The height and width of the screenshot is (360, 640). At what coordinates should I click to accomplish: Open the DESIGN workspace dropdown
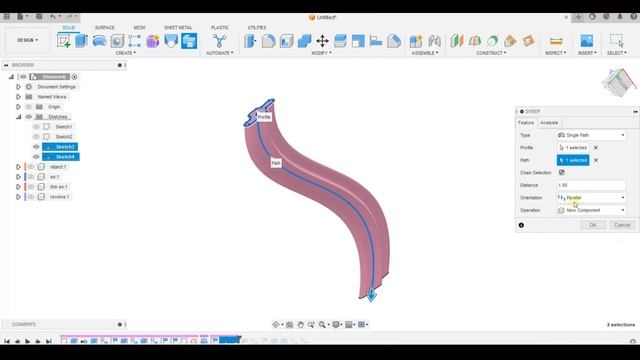[x=27, y=40]
